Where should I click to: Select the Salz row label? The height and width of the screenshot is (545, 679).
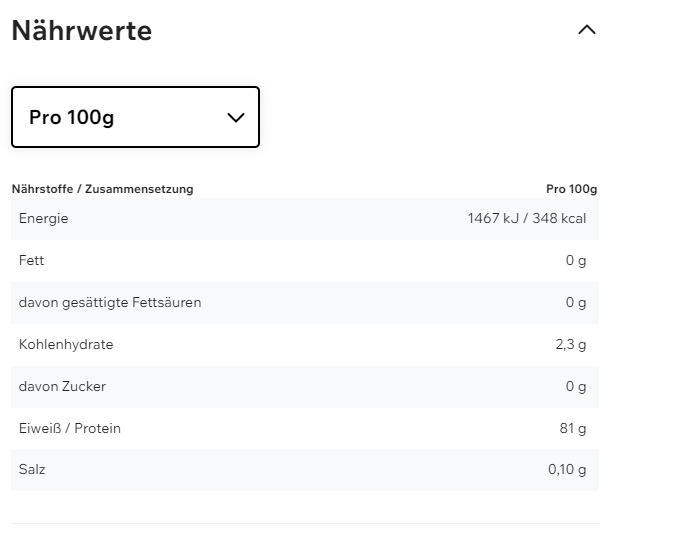coord(32,469)
